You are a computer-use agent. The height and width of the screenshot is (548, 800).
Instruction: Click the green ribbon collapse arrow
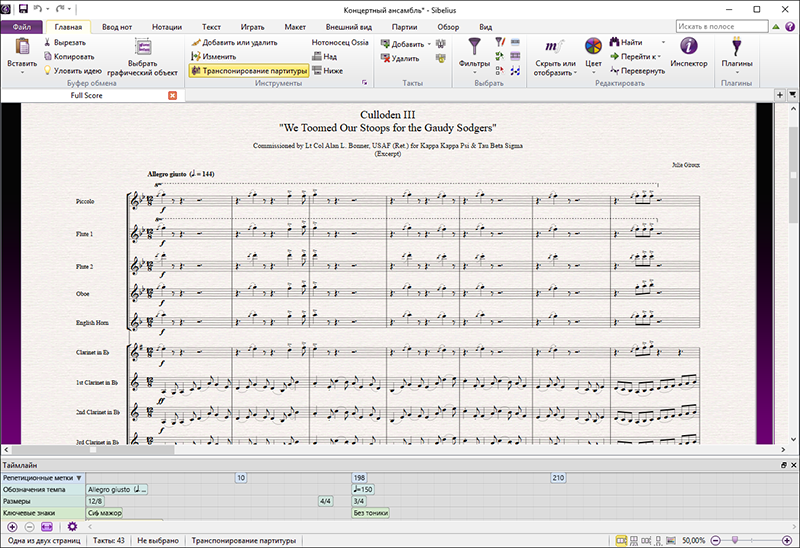coord(776,27)
